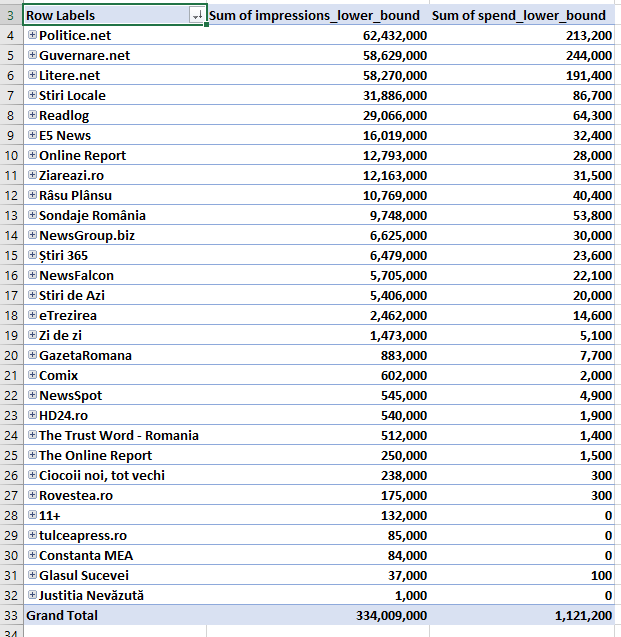Click the expand icon next to eTrezirea

[x=32, y=315]
